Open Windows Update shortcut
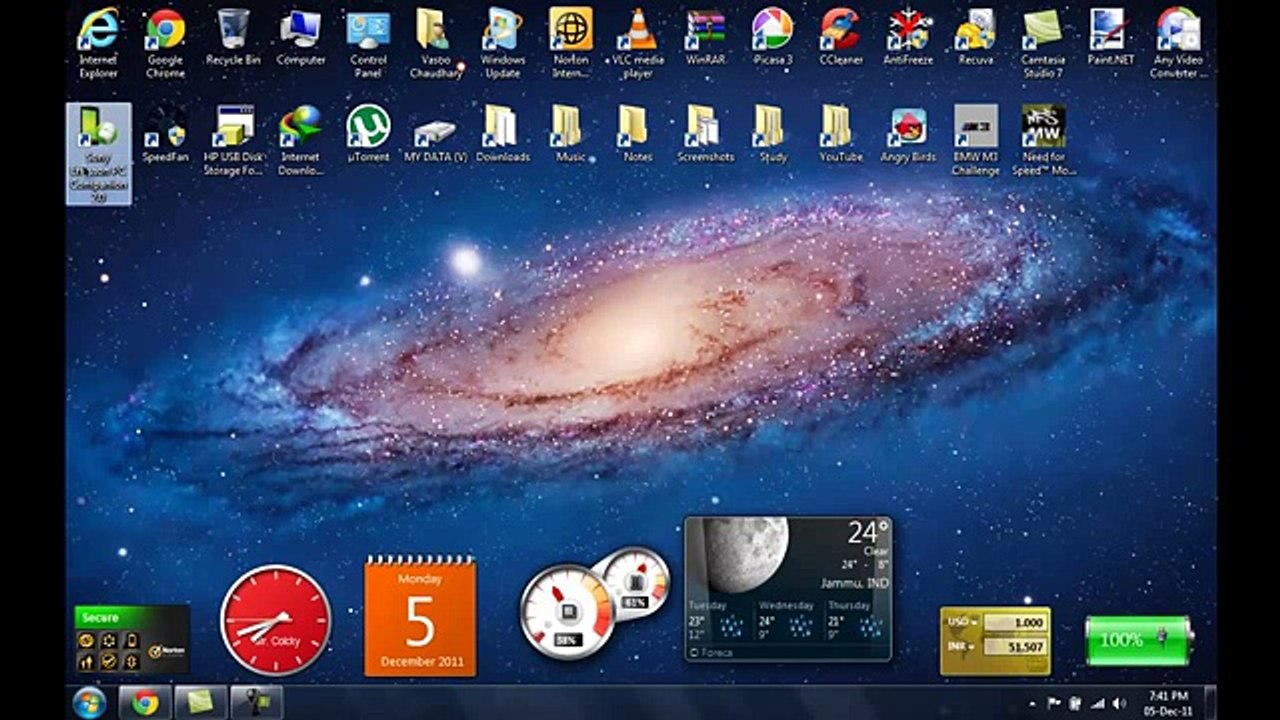This screenshot has width=1280, height=720. [503, 42]
